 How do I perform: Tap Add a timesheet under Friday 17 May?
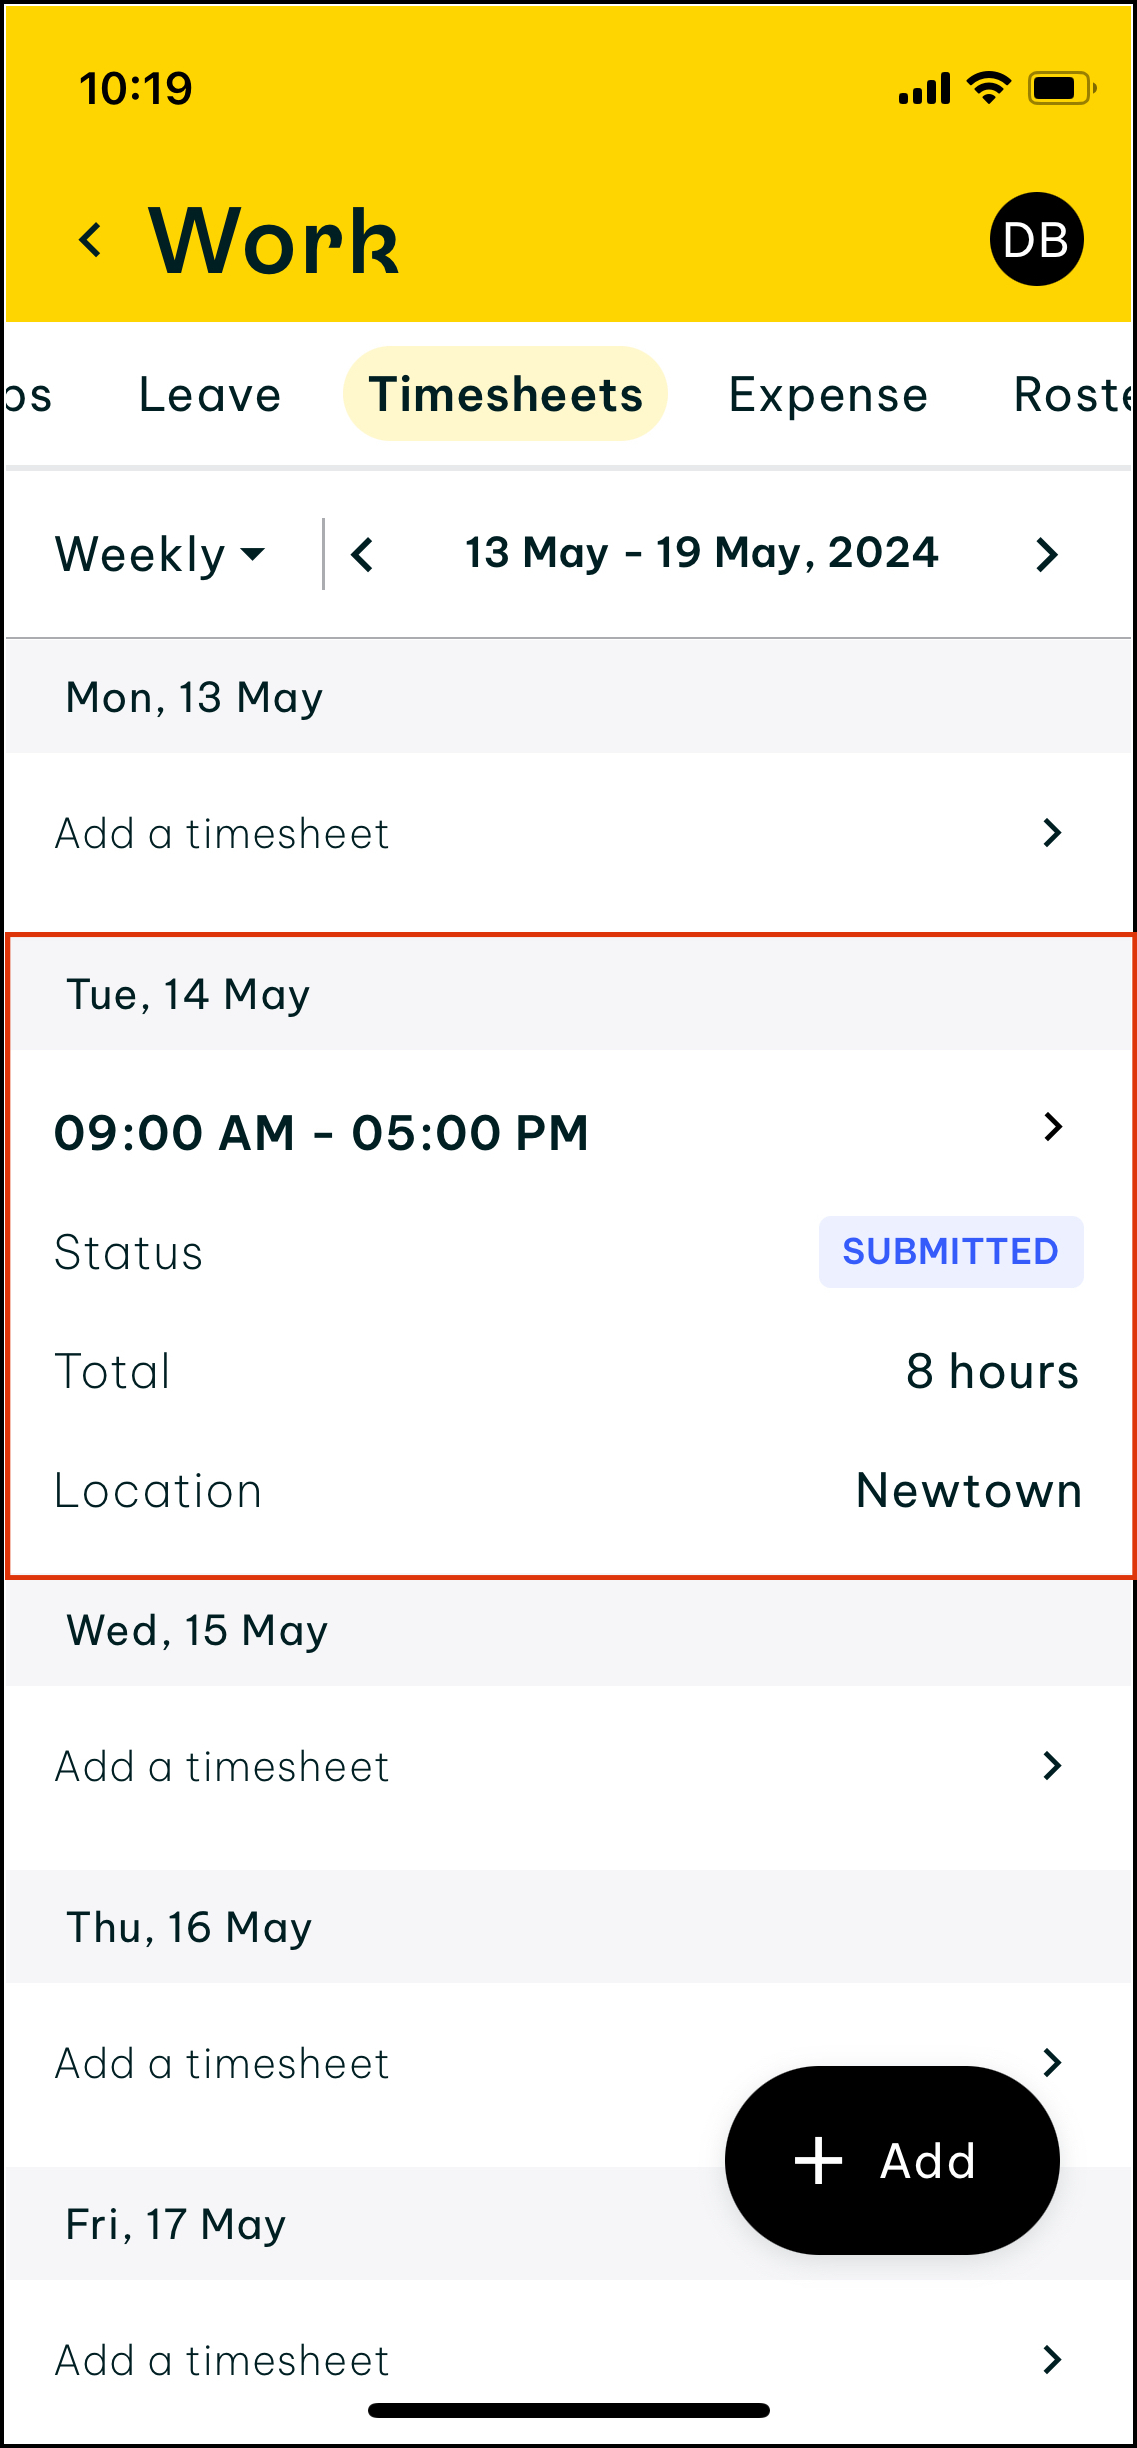[222, 2360]
